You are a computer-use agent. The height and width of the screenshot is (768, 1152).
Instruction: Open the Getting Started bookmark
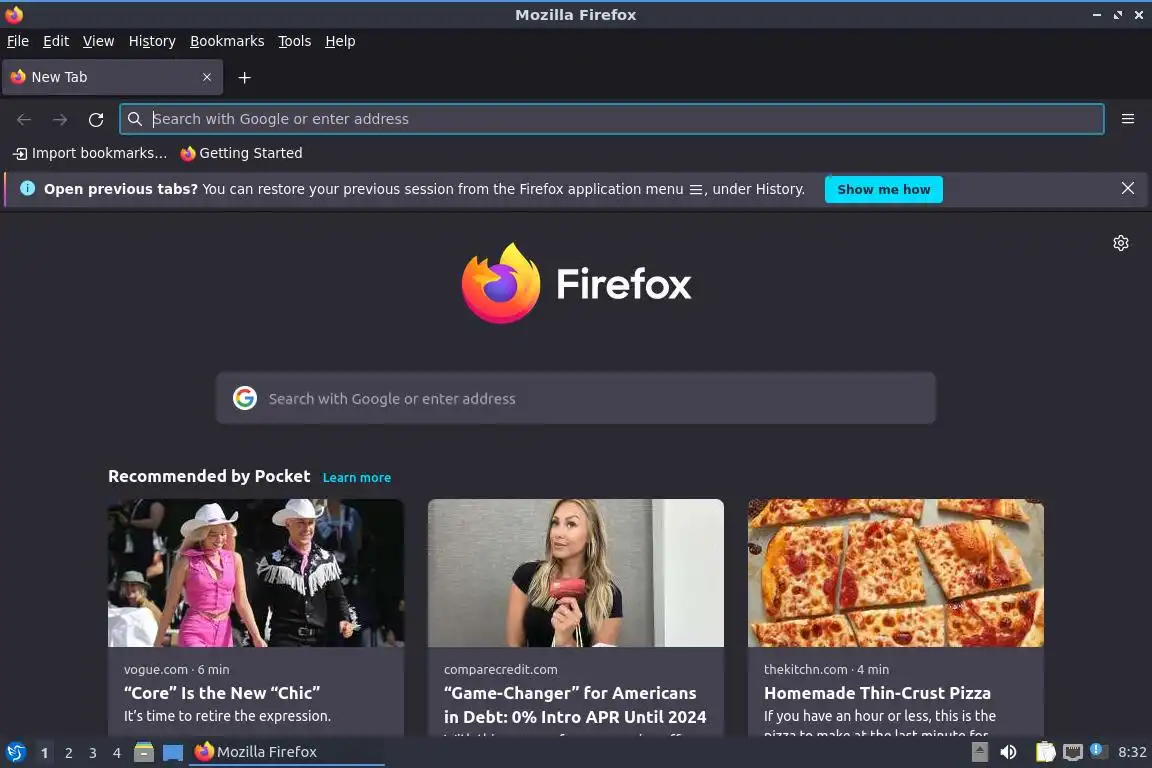[241, 153]
